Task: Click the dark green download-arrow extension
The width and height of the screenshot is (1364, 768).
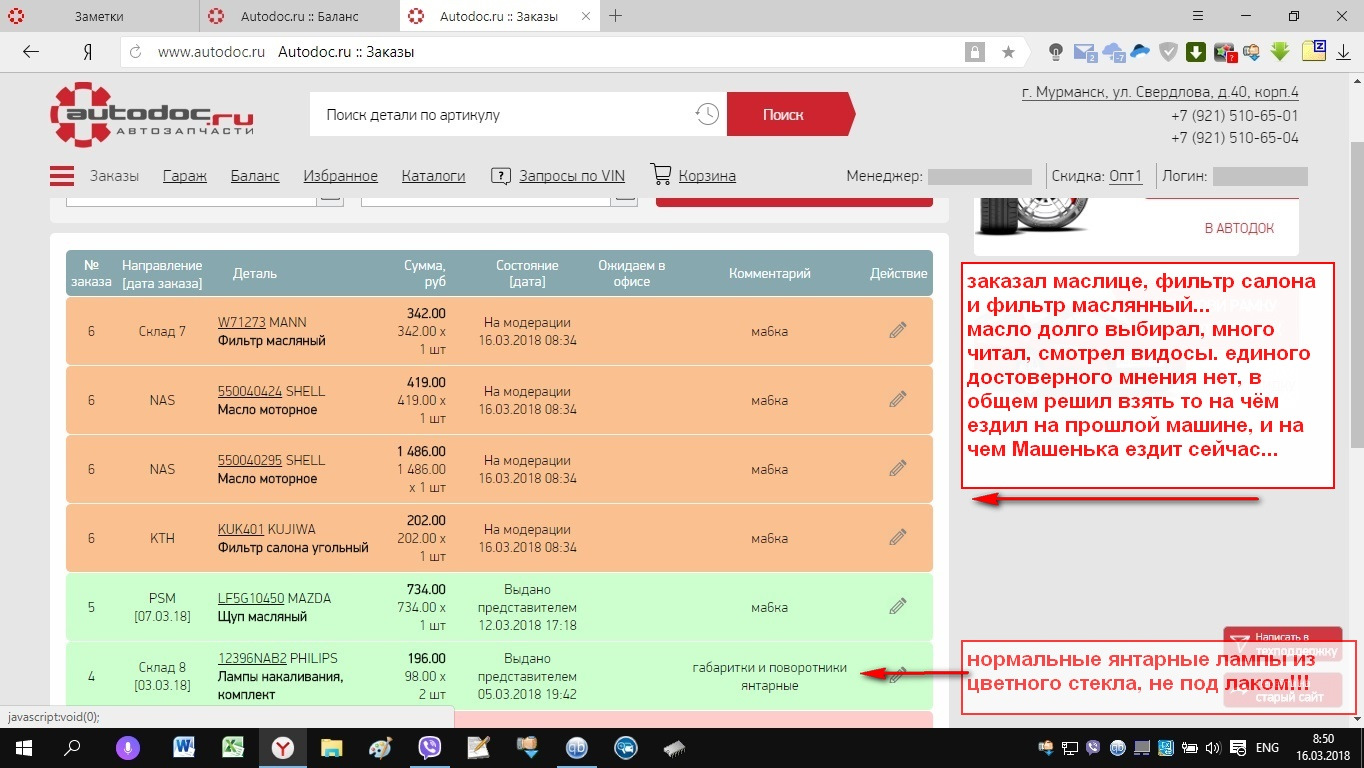Action: [1196, 52]
